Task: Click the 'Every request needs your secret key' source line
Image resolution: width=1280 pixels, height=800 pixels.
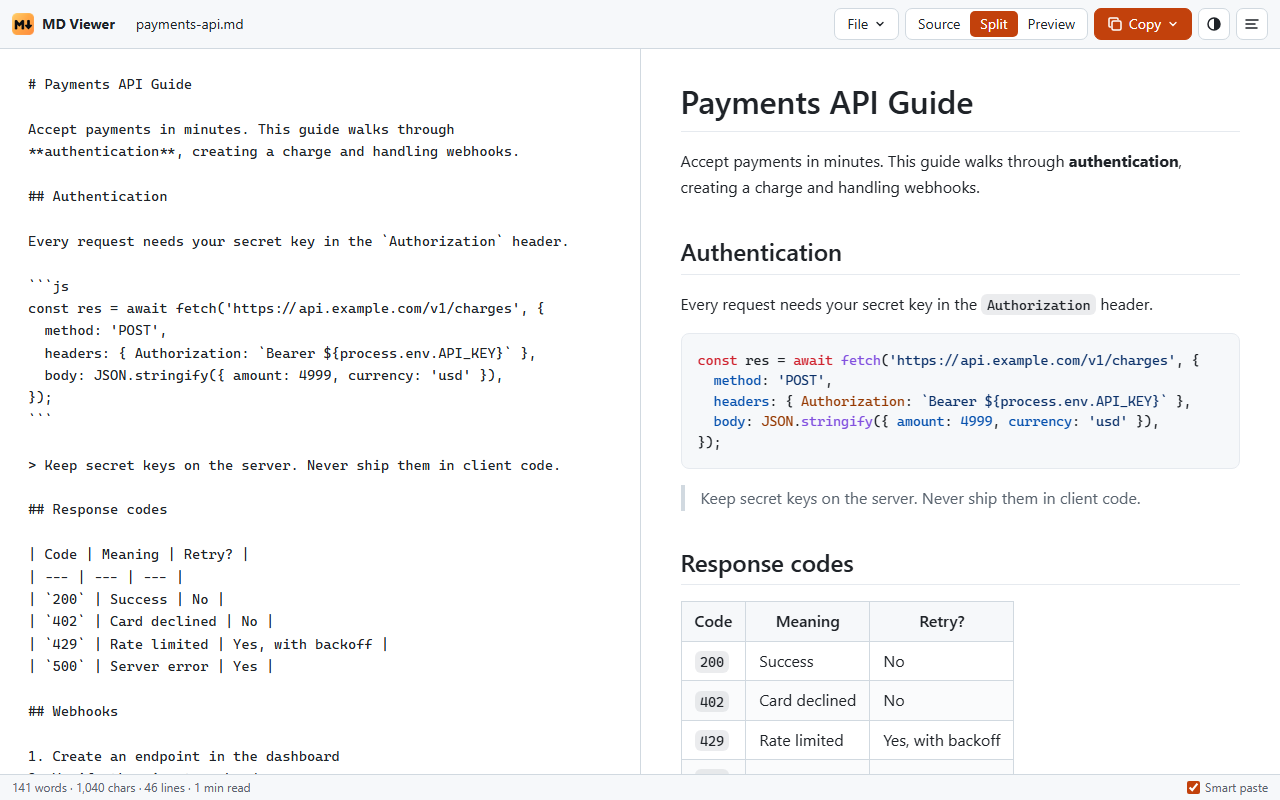Action: click(298, 242)
